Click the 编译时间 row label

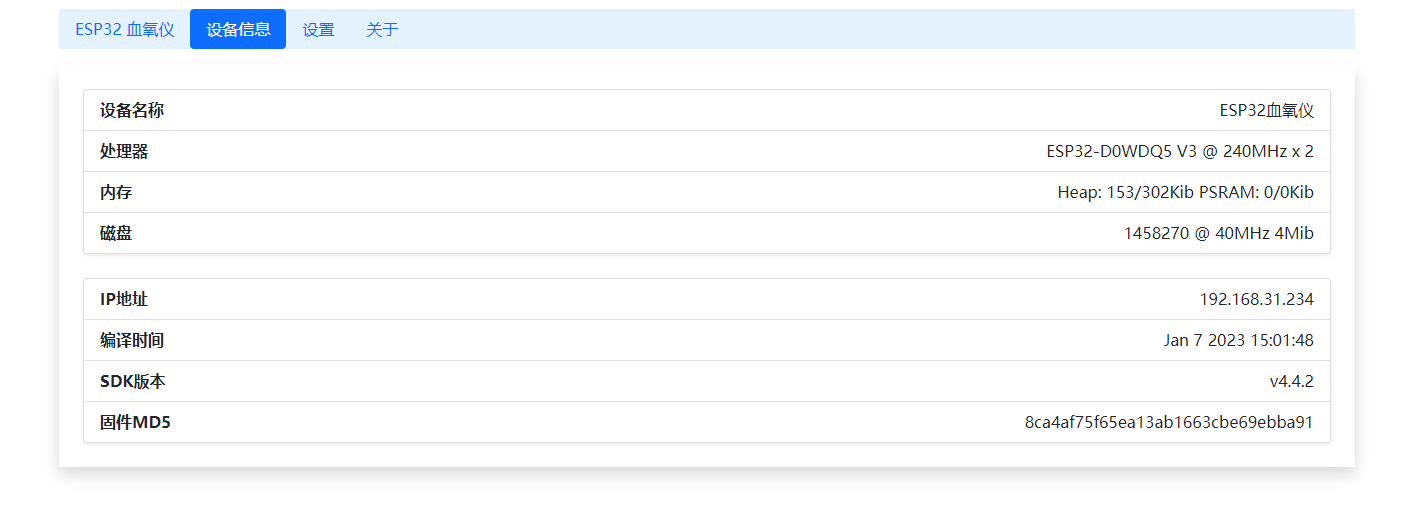[132, 341]
